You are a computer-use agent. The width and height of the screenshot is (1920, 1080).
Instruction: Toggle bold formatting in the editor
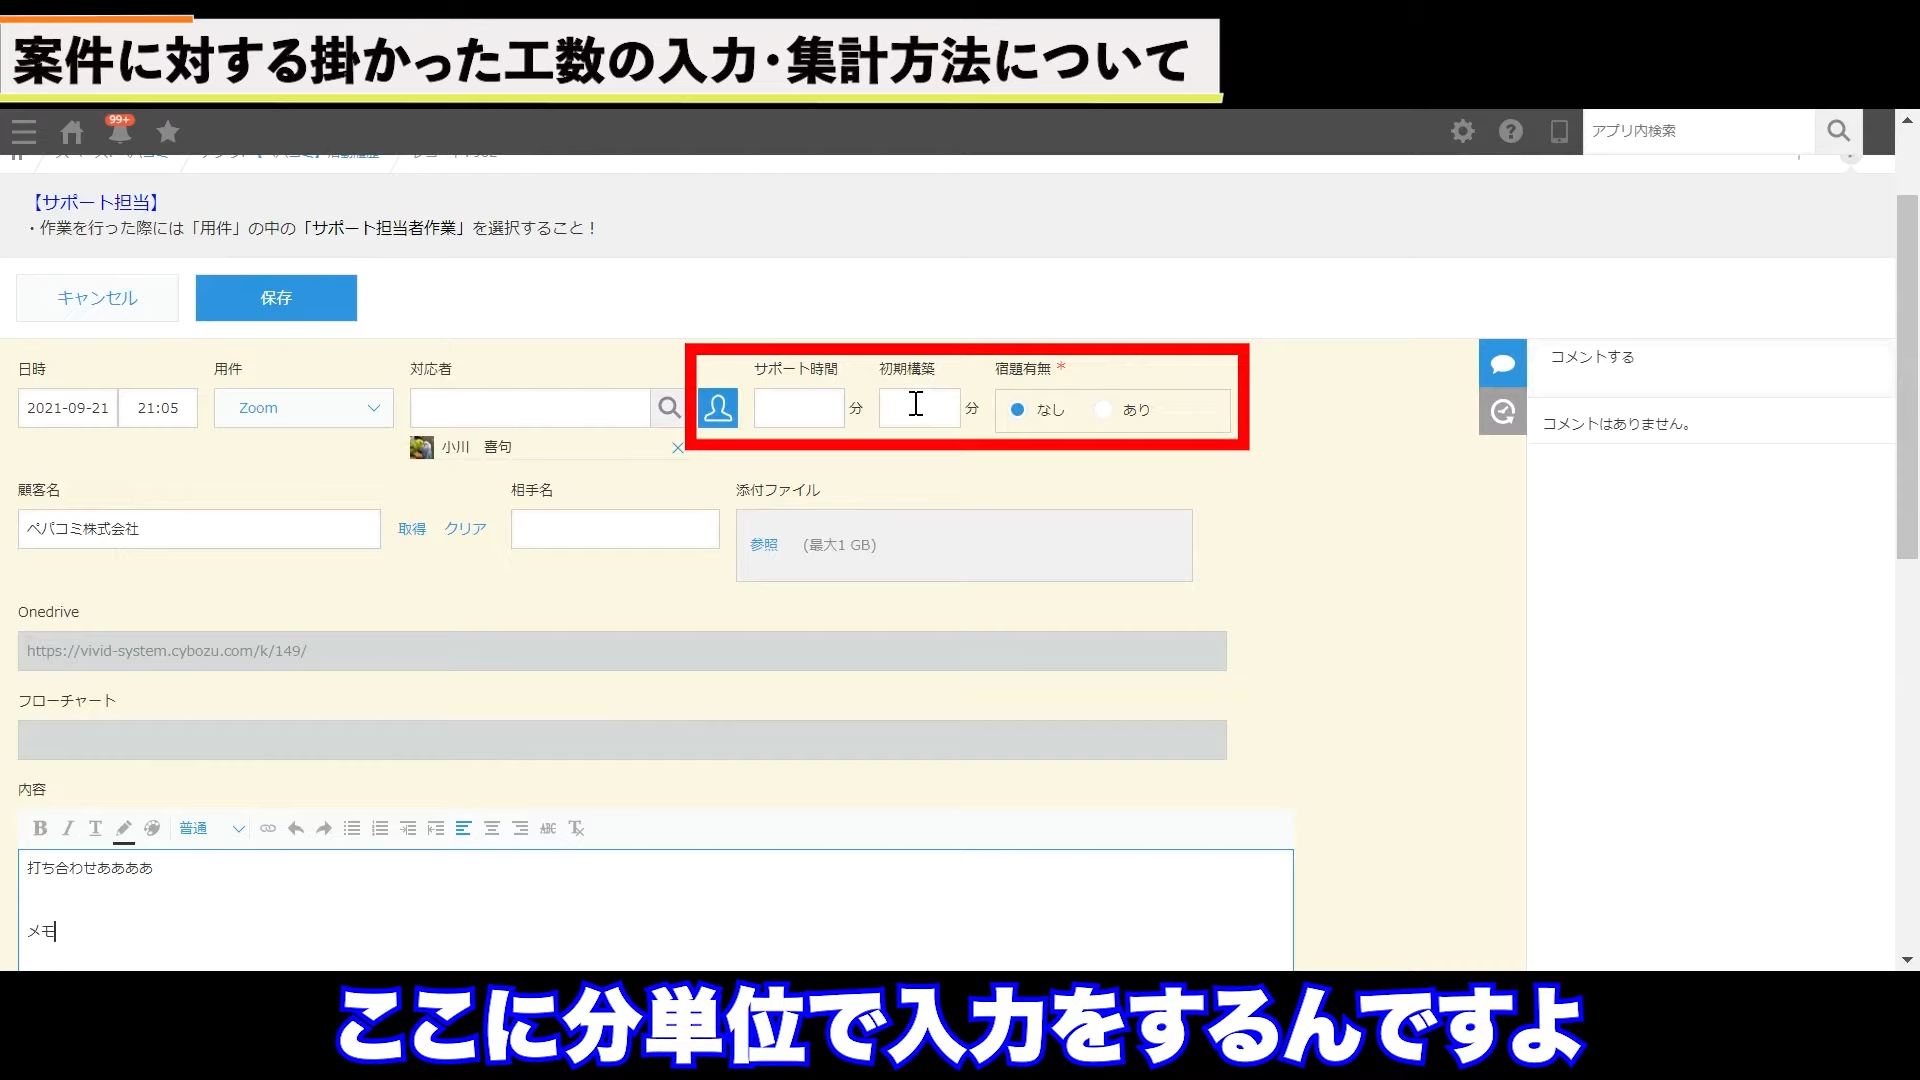click(x=40, y=828)
